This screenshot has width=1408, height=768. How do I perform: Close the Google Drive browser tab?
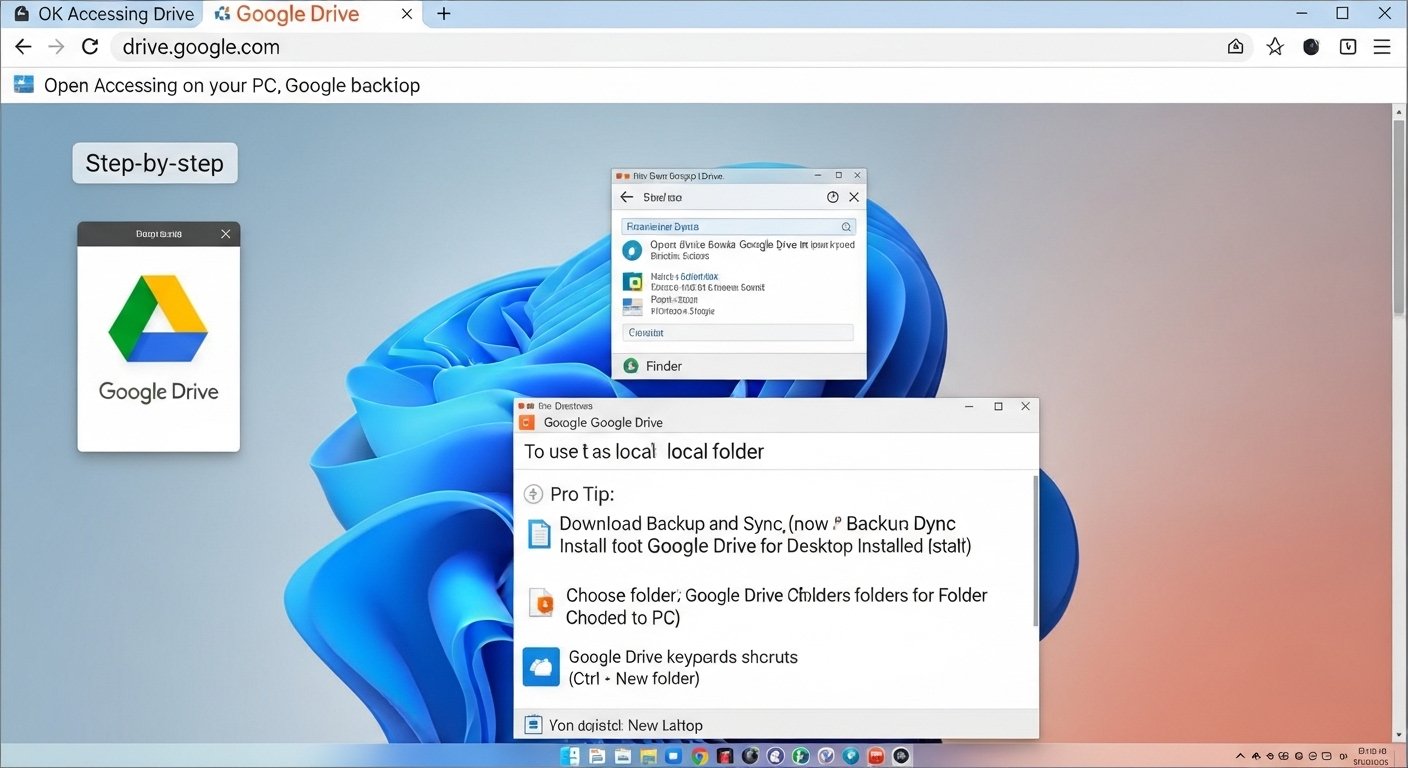[x=405, y=14]
